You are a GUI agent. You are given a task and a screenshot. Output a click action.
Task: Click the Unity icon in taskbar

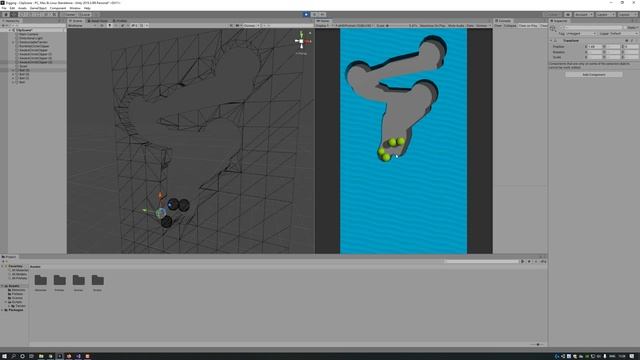tap(59, 356)
